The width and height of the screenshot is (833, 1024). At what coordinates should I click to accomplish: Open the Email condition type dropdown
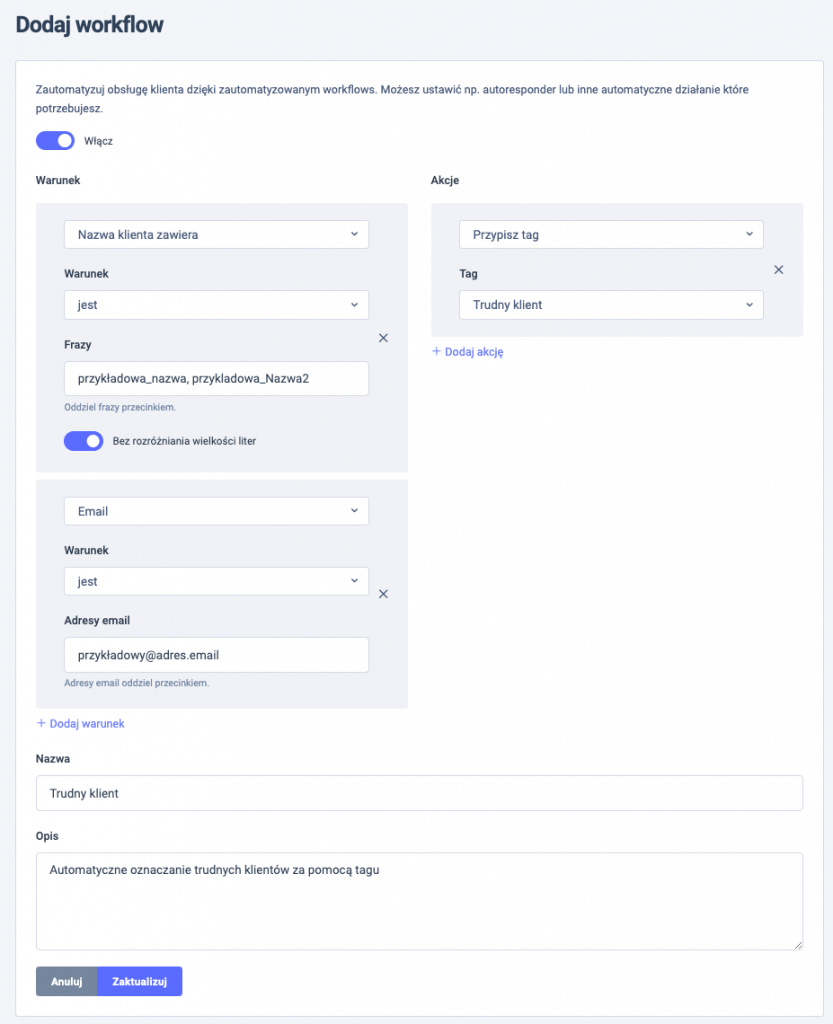(216, 511)
